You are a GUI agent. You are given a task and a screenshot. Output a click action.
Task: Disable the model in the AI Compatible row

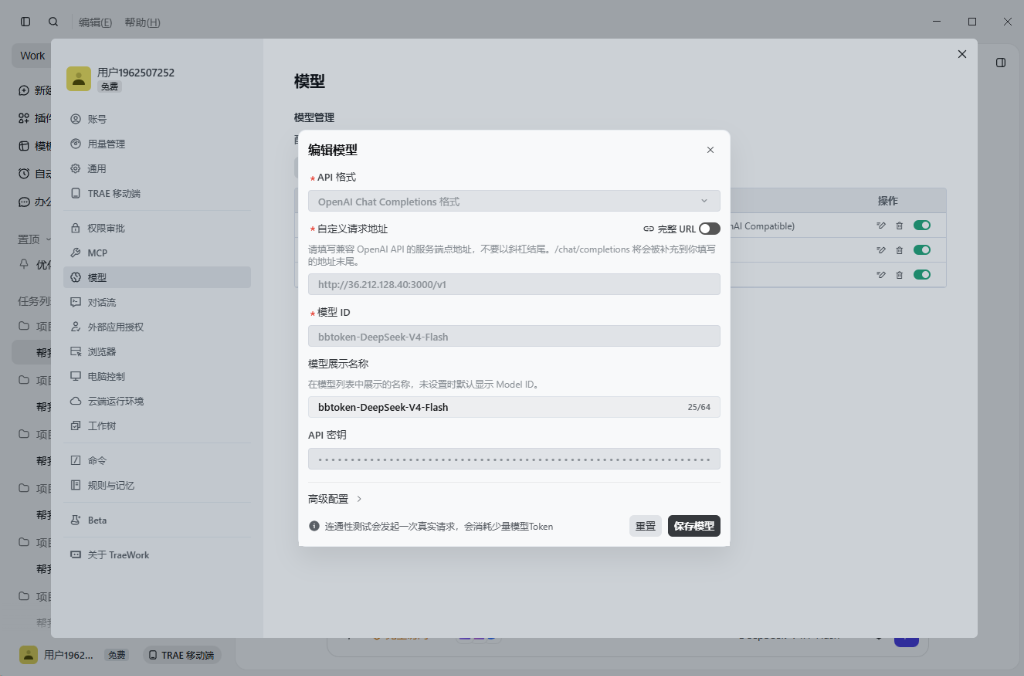tap(922, 225)
